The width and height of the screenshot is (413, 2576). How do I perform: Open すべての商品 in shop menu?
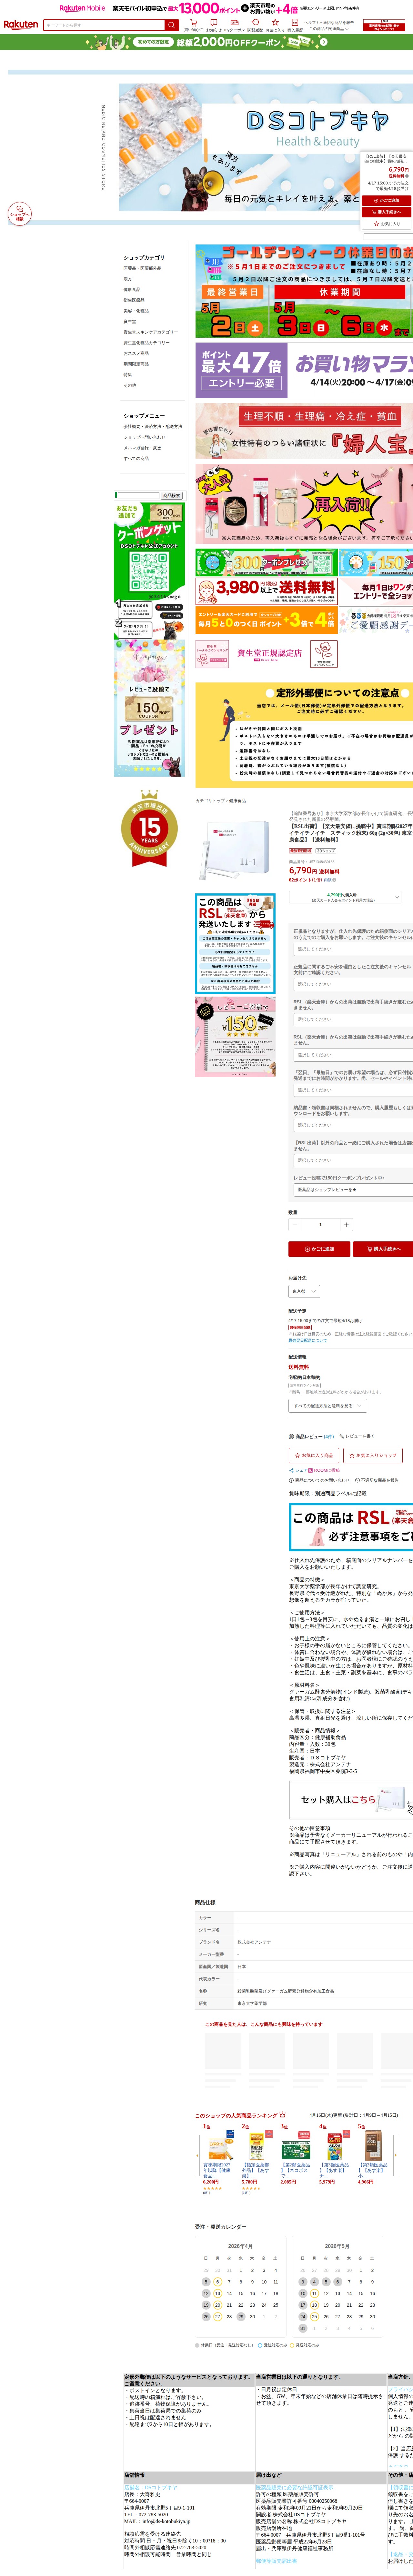(136, 459)
